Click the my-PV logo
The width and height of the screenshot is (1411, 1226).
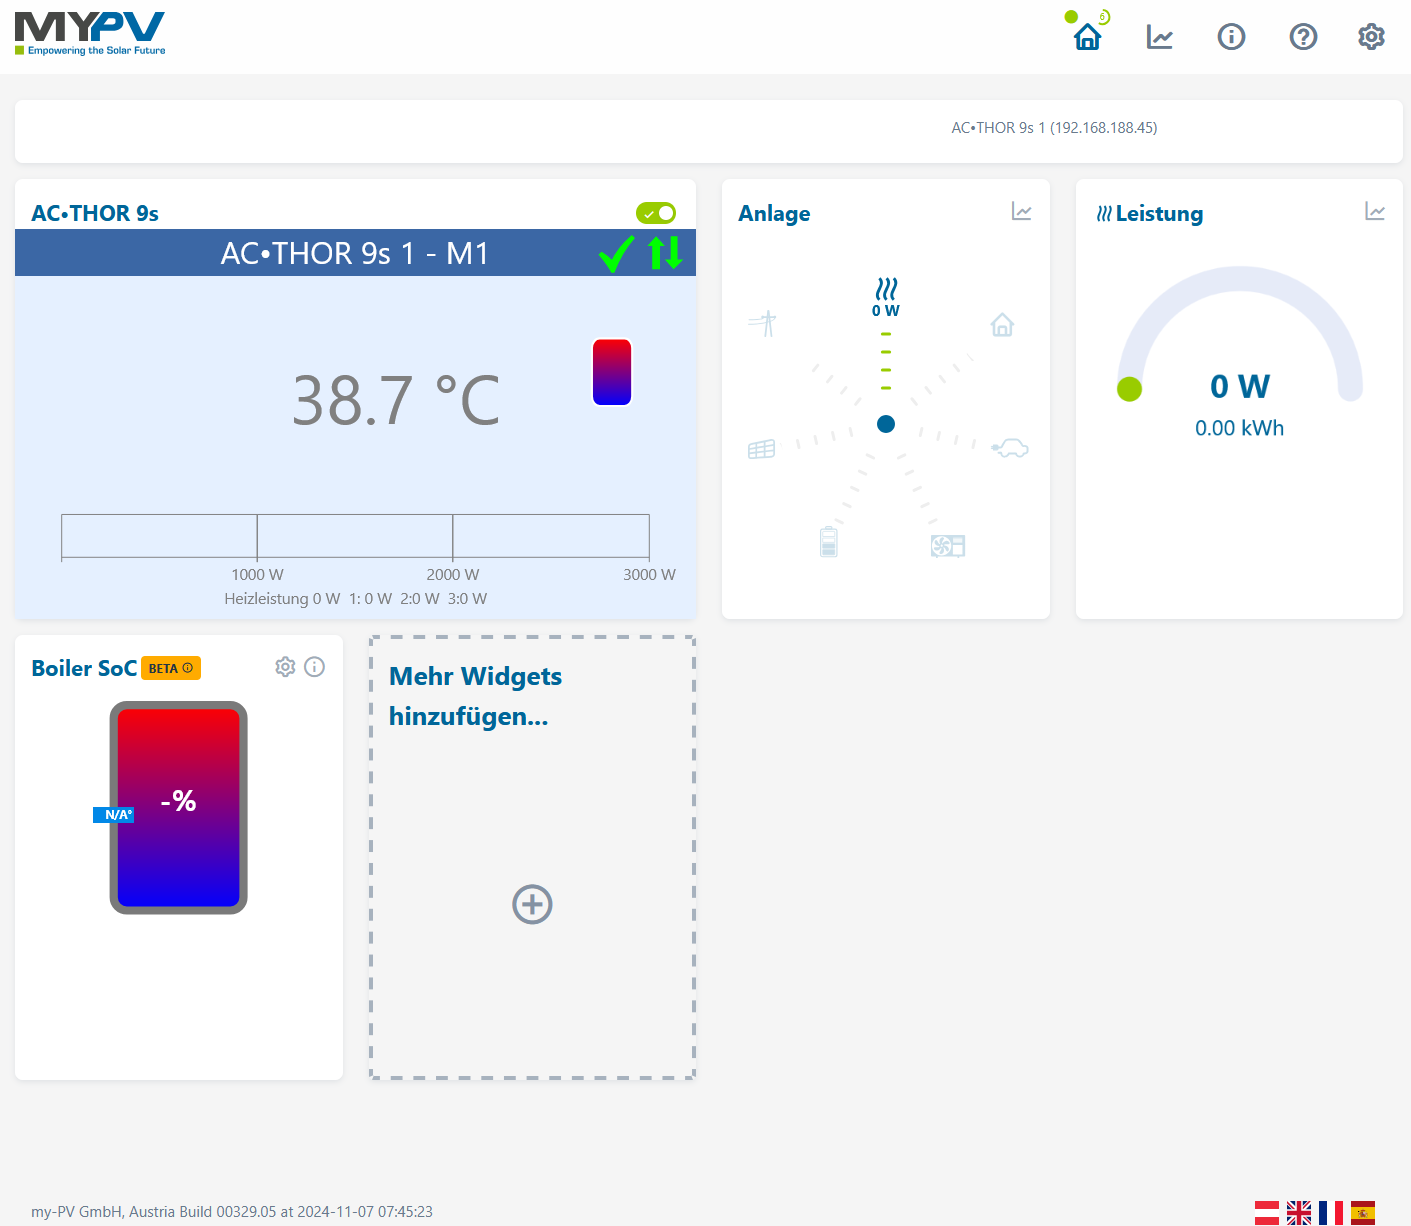(90, 34)
